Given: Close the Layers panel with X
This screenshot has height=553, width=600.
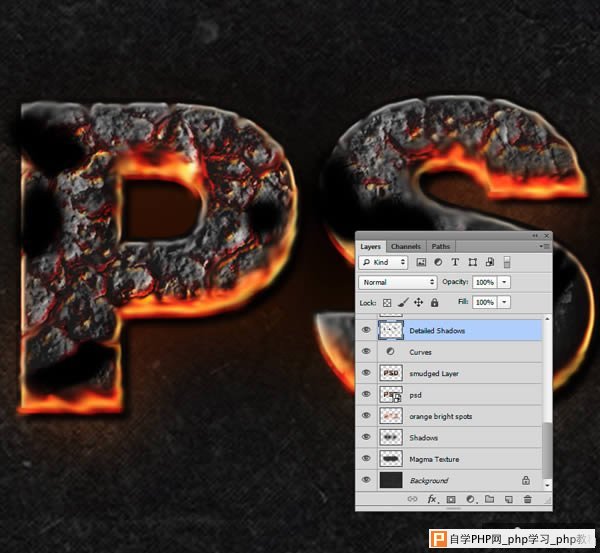Looking at the screenshot, I should point(546,236).
